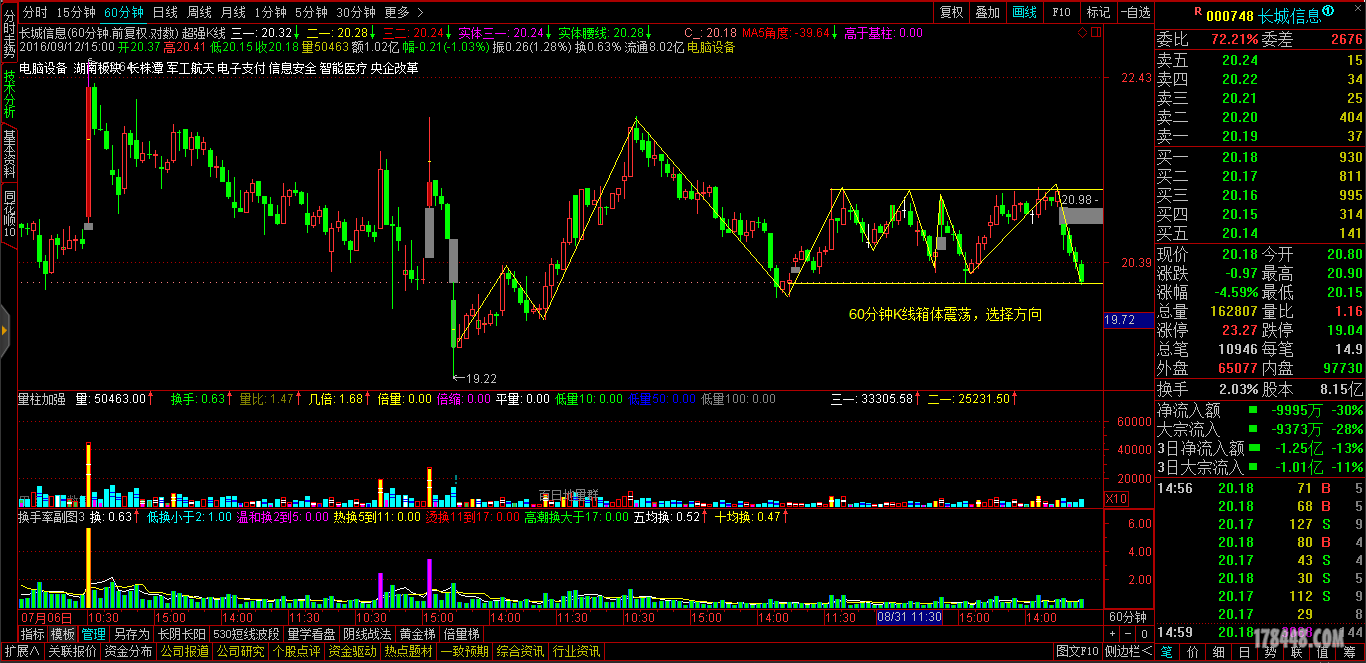Click the X10 volume scale marker

tap(1116, 499)
